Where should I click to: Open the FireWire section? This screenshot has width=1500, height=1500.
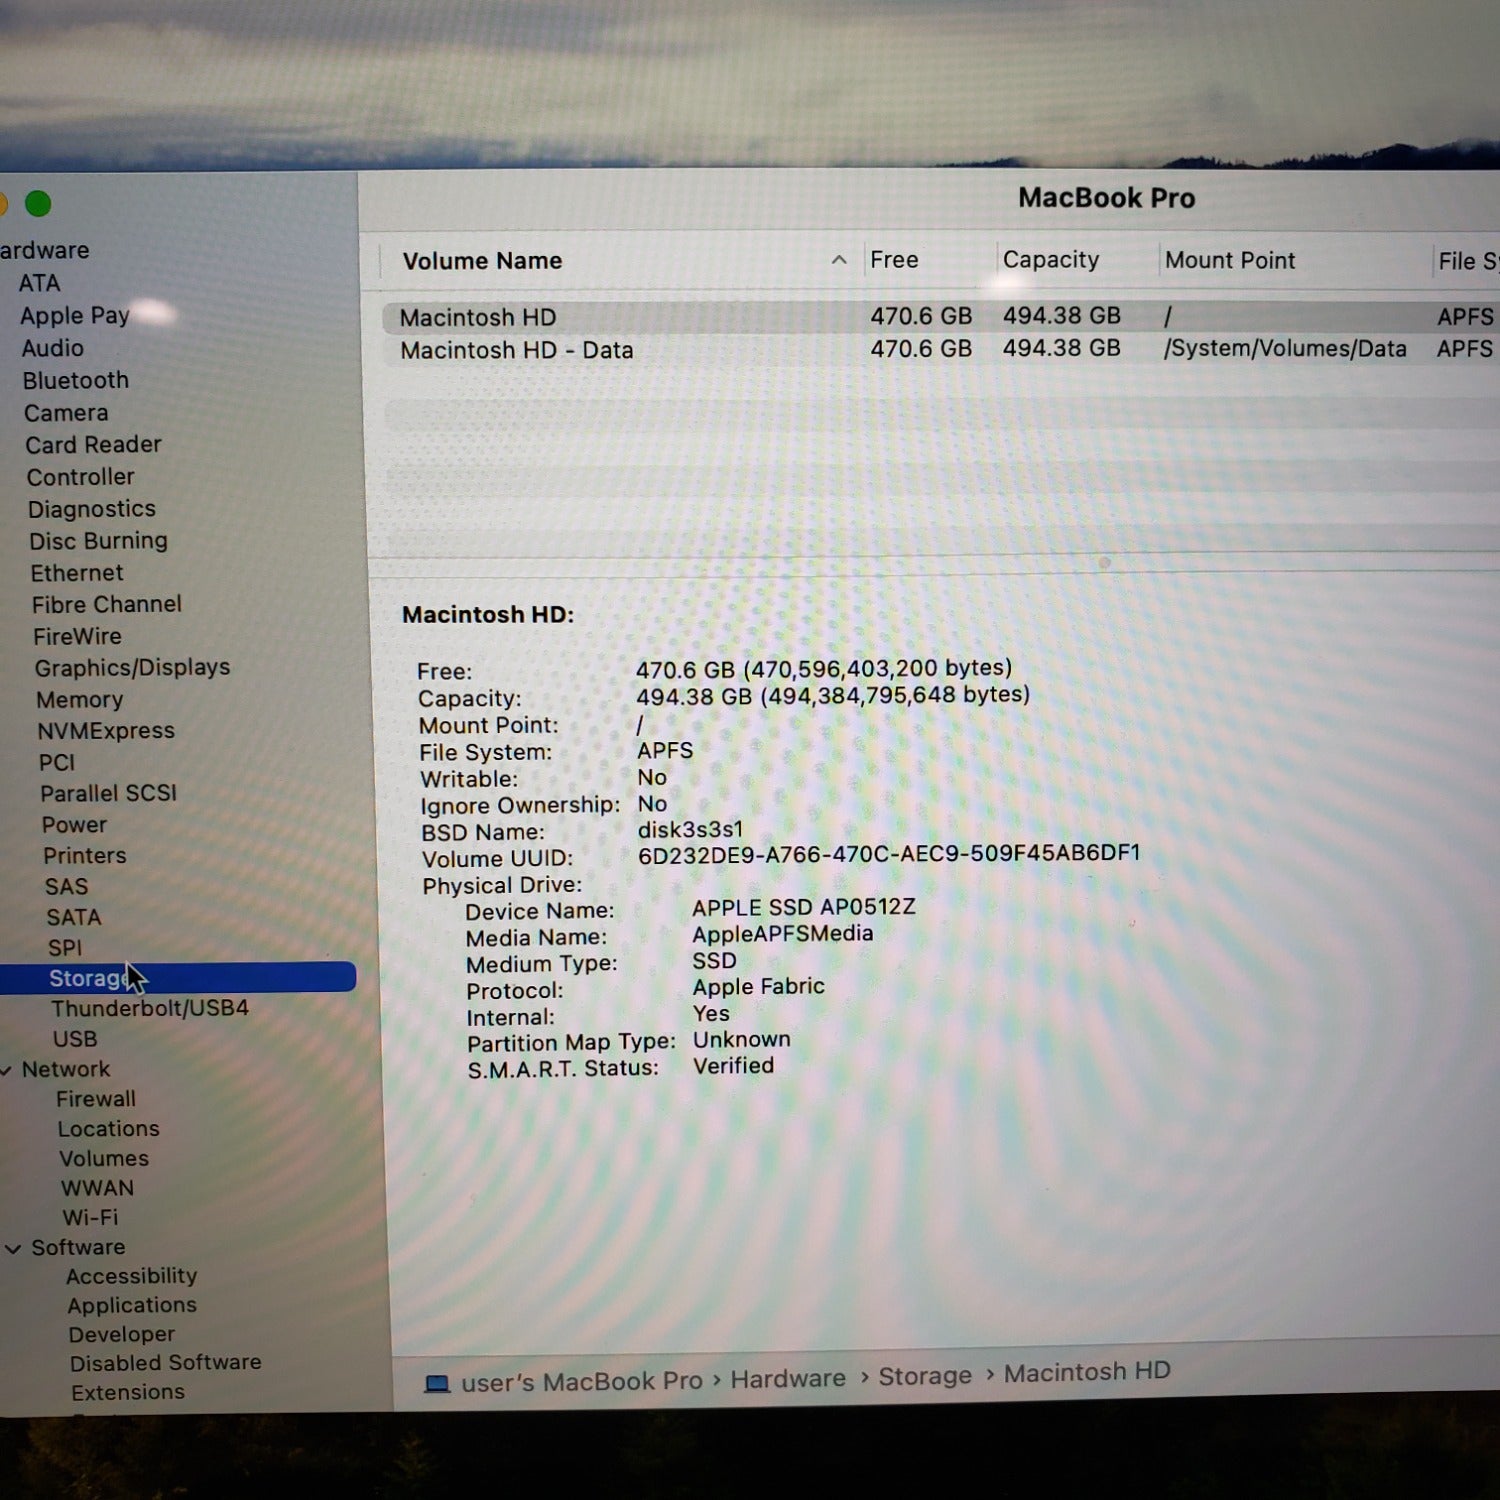[77, 636]
